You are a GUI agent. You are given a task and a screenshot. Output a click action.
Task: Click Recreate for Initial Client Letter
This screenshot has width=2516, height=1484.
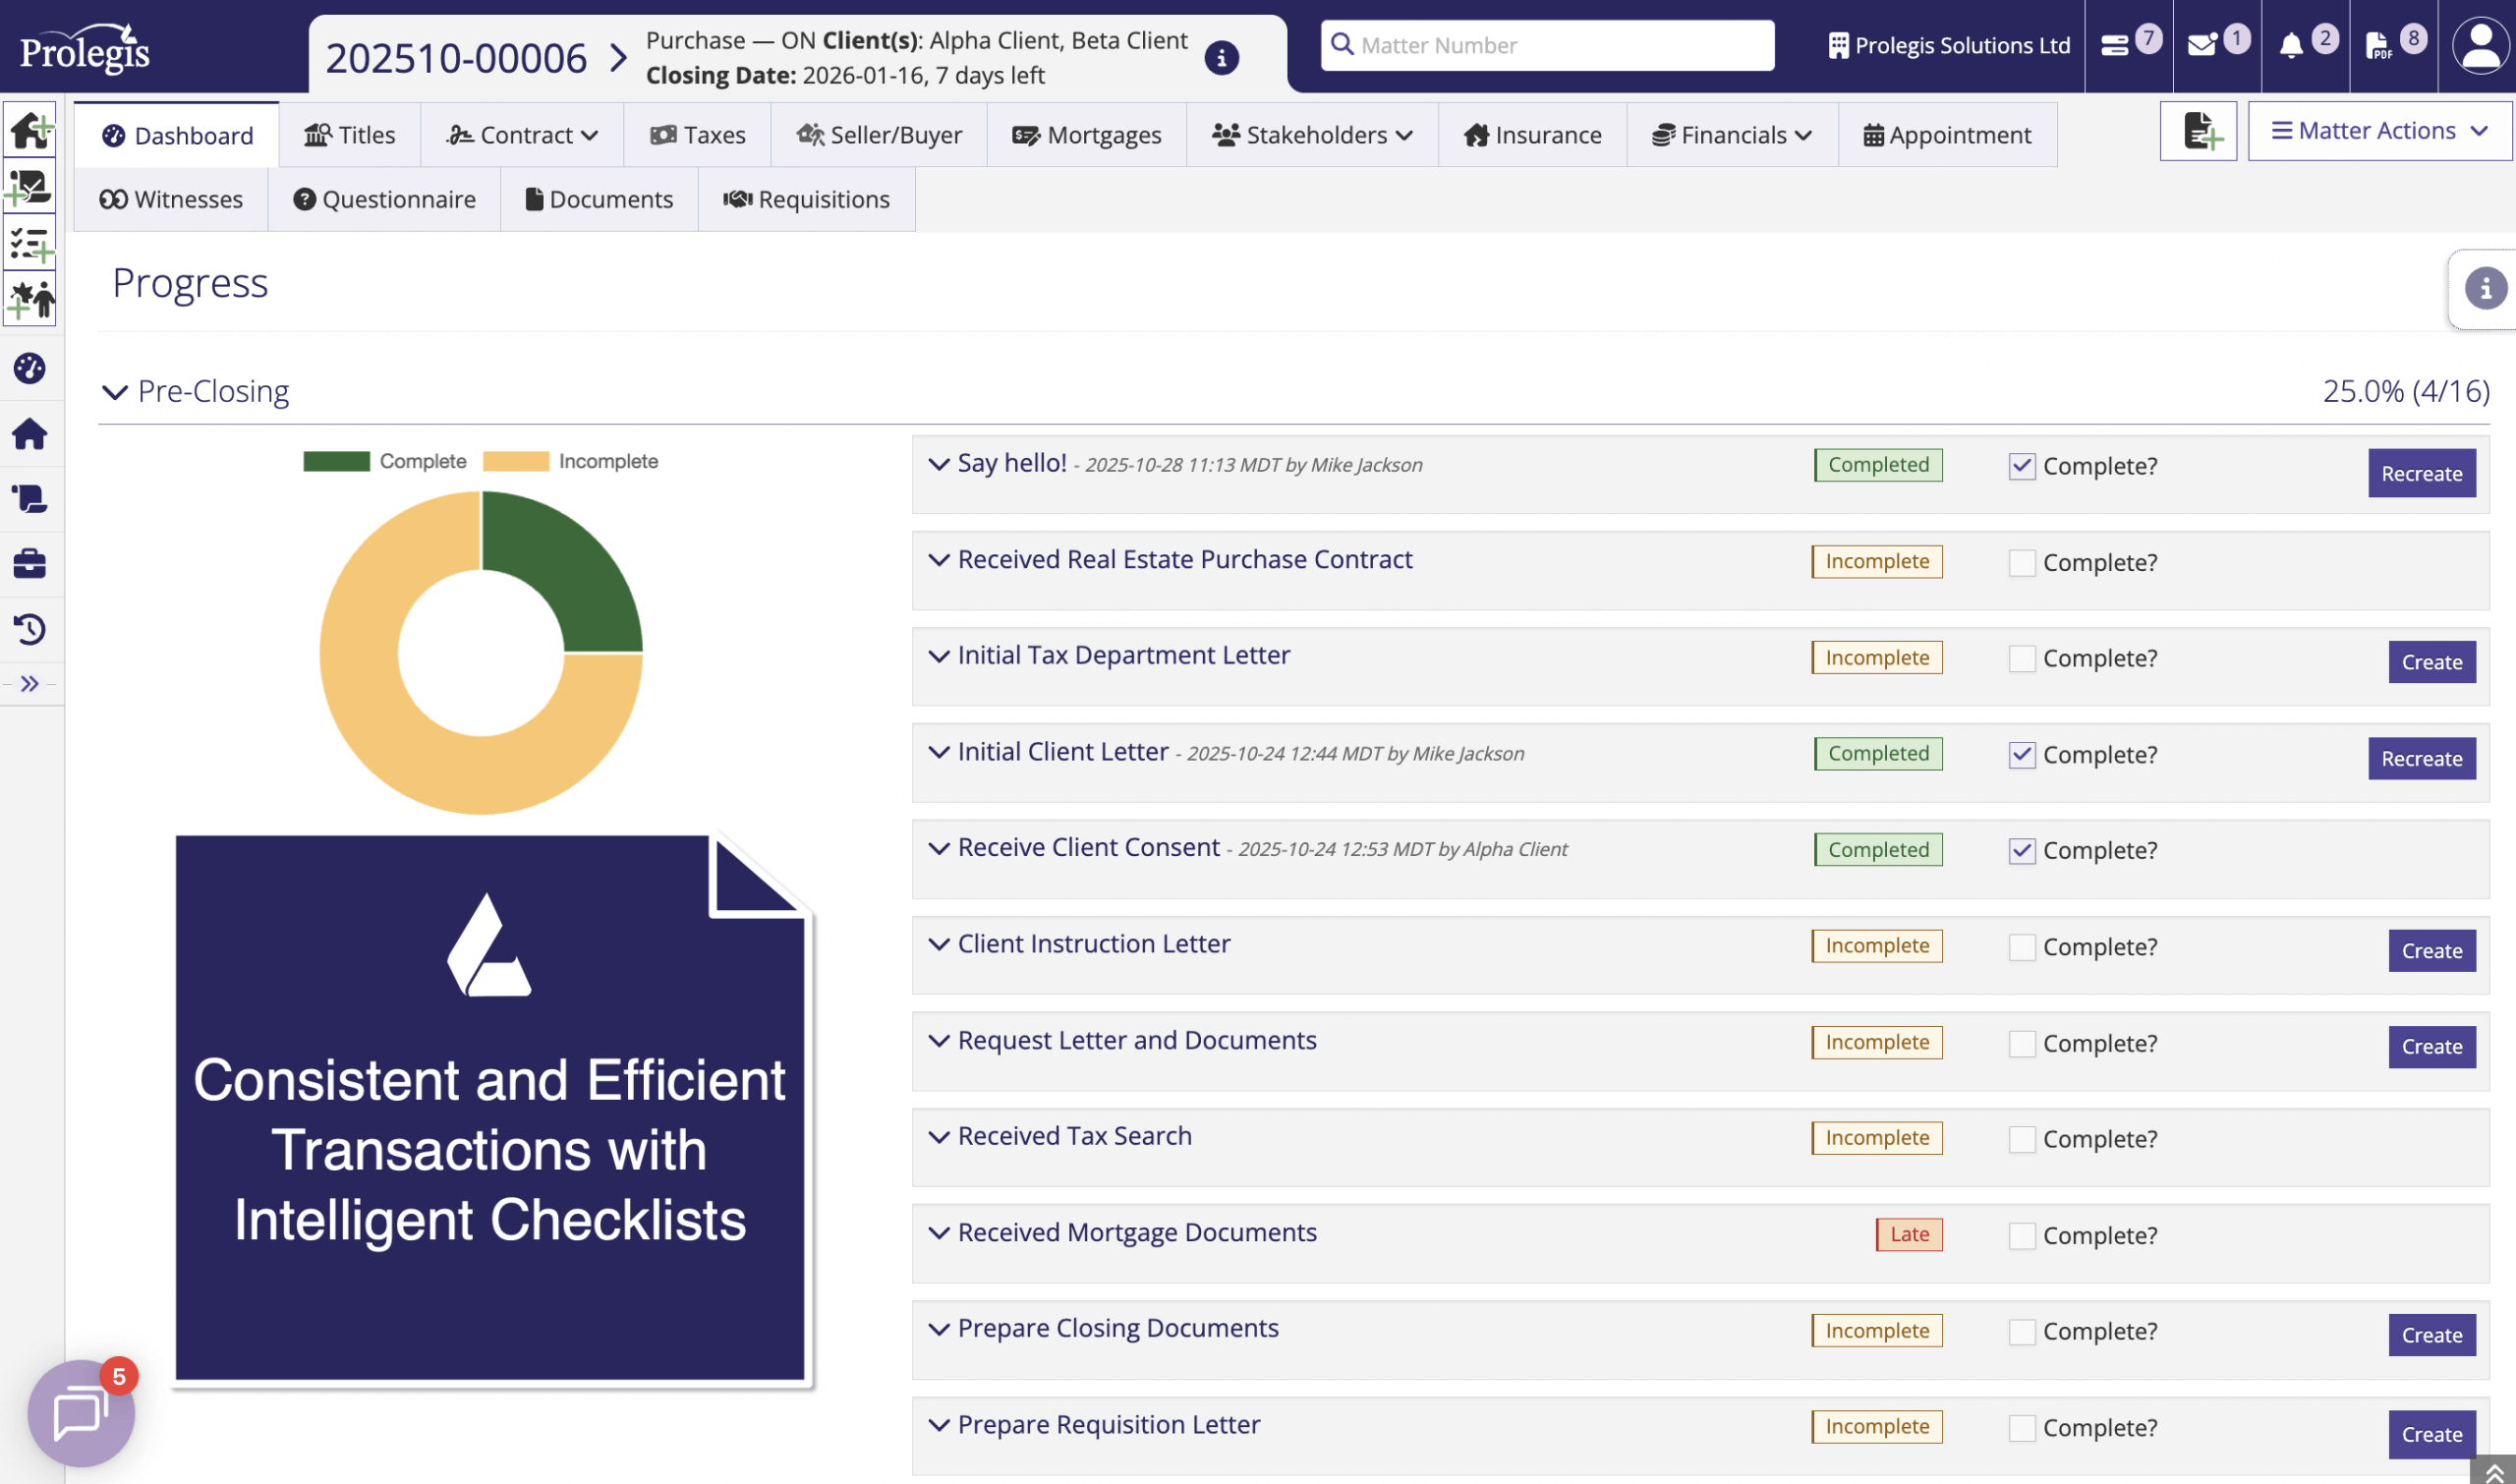(2421, 759)
